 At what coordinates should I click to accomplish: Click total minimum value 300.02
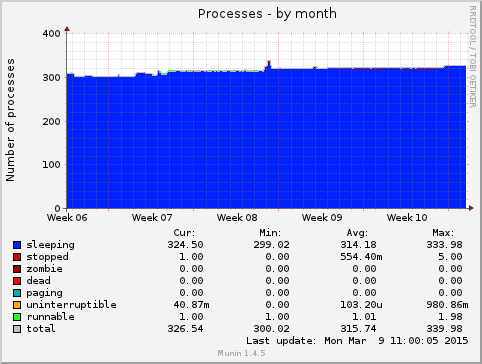(x=271, y=329)
